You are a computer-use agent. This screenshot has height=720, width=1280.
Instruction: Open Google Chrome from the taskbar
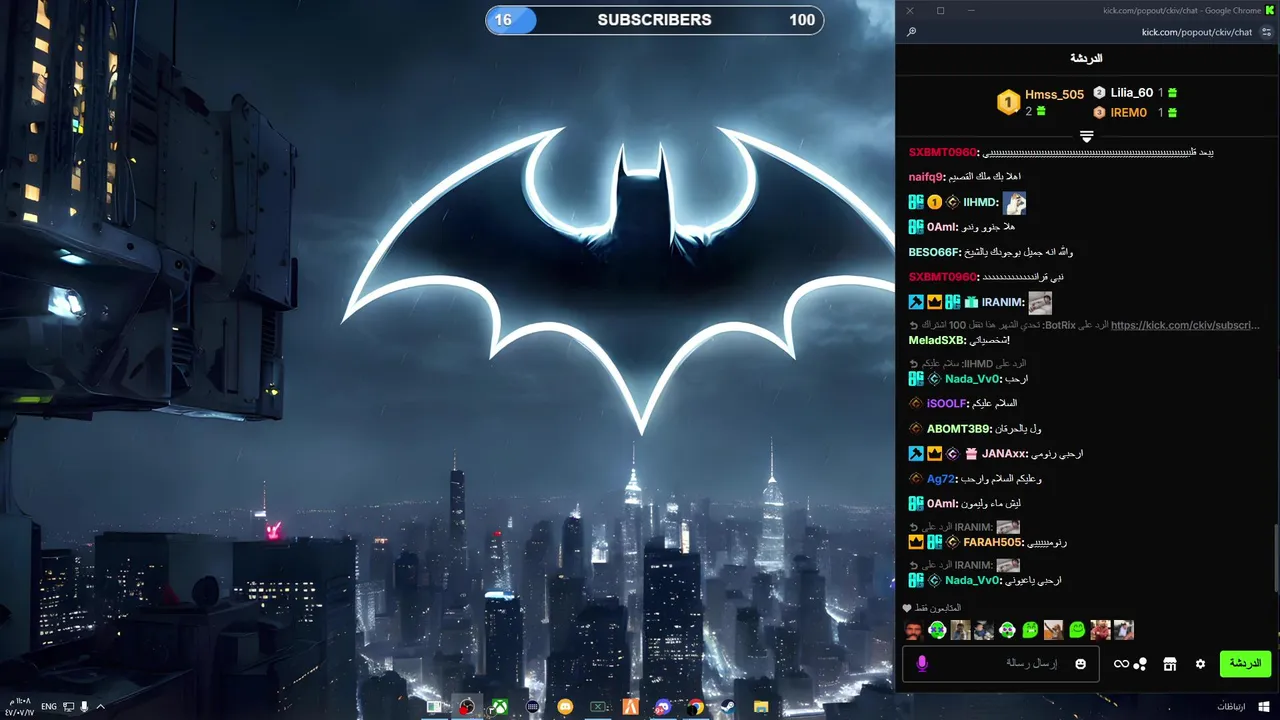coord(695,707)
